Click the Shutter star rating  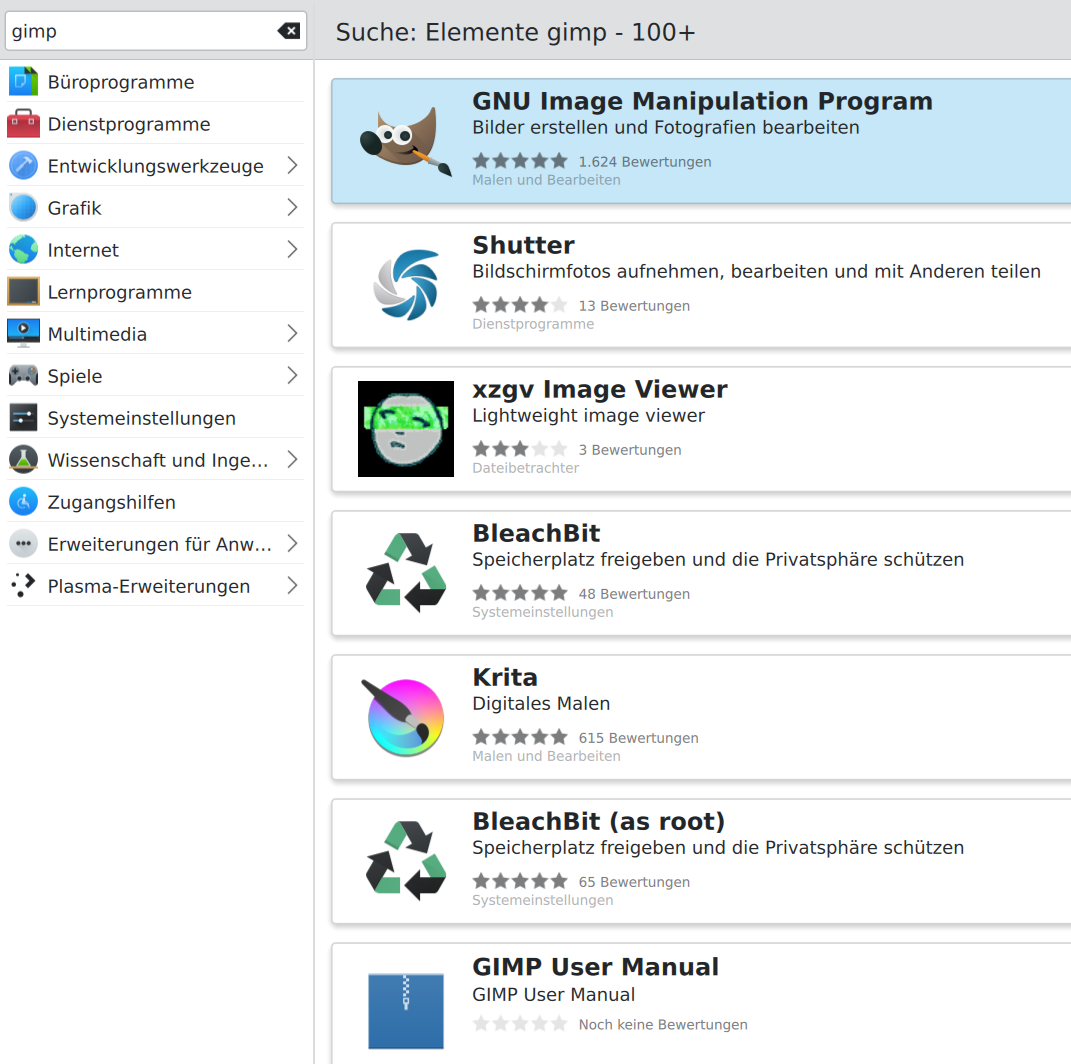[x=520, y=305]
